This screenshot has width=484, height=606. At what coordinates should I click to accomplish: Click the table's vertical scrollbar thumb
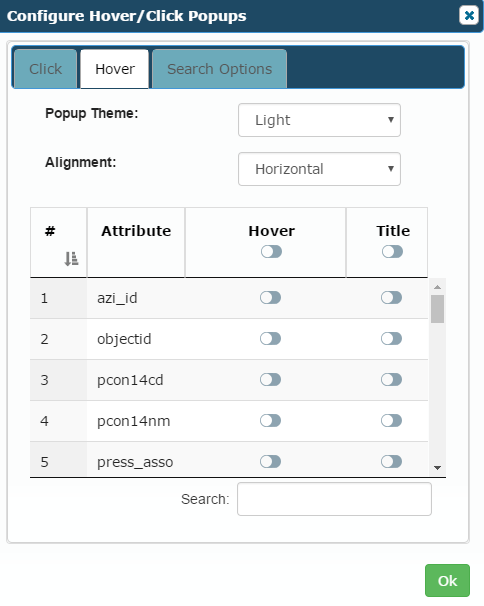click(437, 309)
